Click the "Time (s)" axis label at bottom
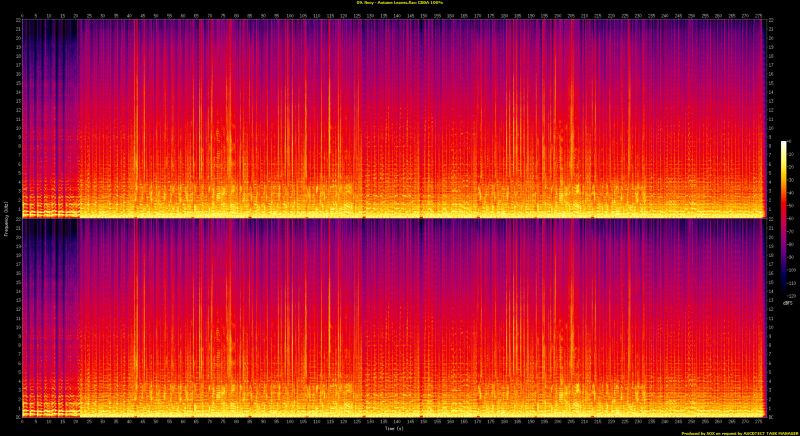Screen dimensions: 800x436 coord(395,427)
